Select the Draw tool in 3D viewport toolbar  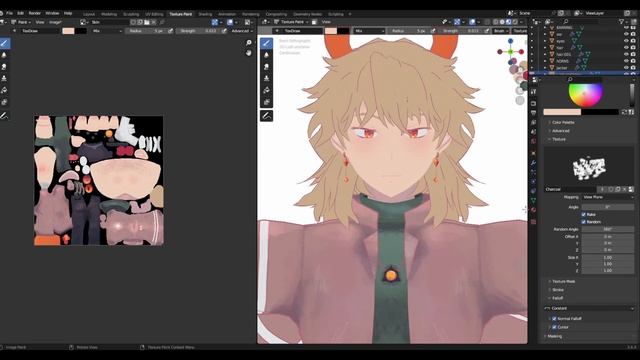tap(267, 43)
